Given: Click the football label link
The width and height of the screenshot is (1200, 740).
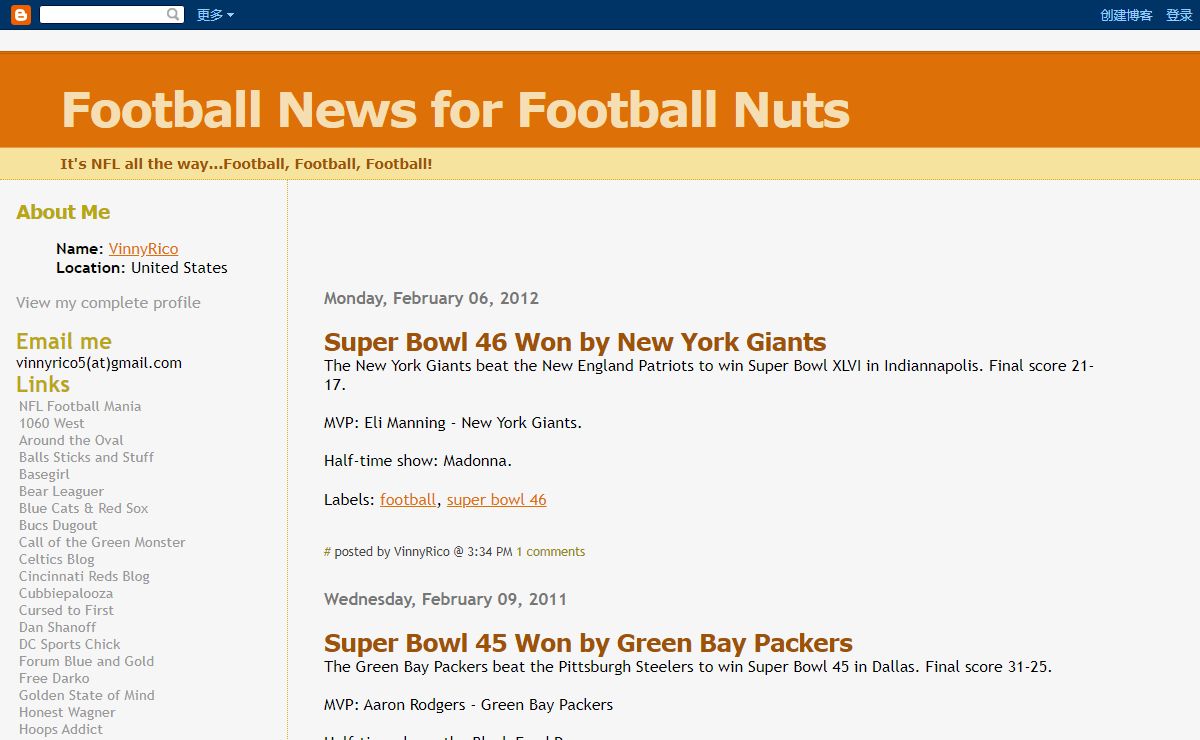Looking at the screenshot, I should [408, 500].
